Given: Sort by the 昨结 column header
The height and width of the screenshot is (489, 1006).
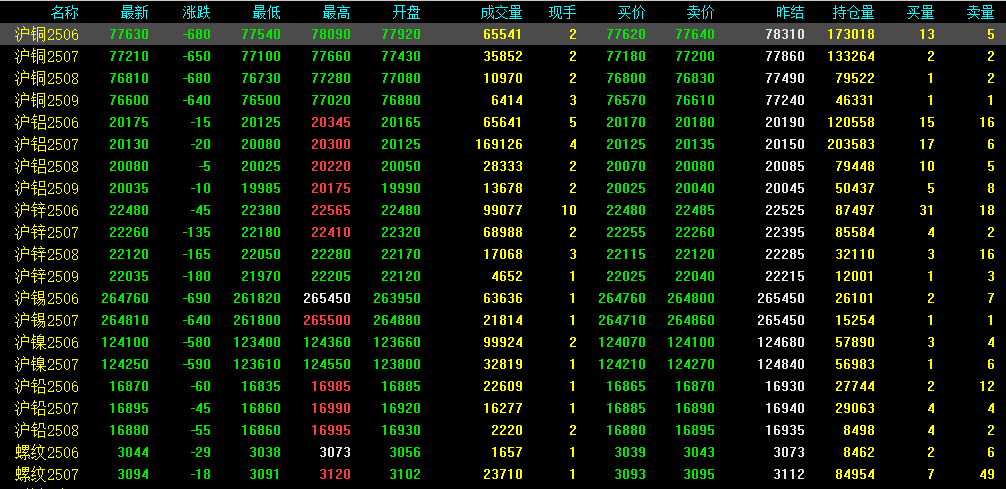Looking at the screenshot, I should click(790, 12).
